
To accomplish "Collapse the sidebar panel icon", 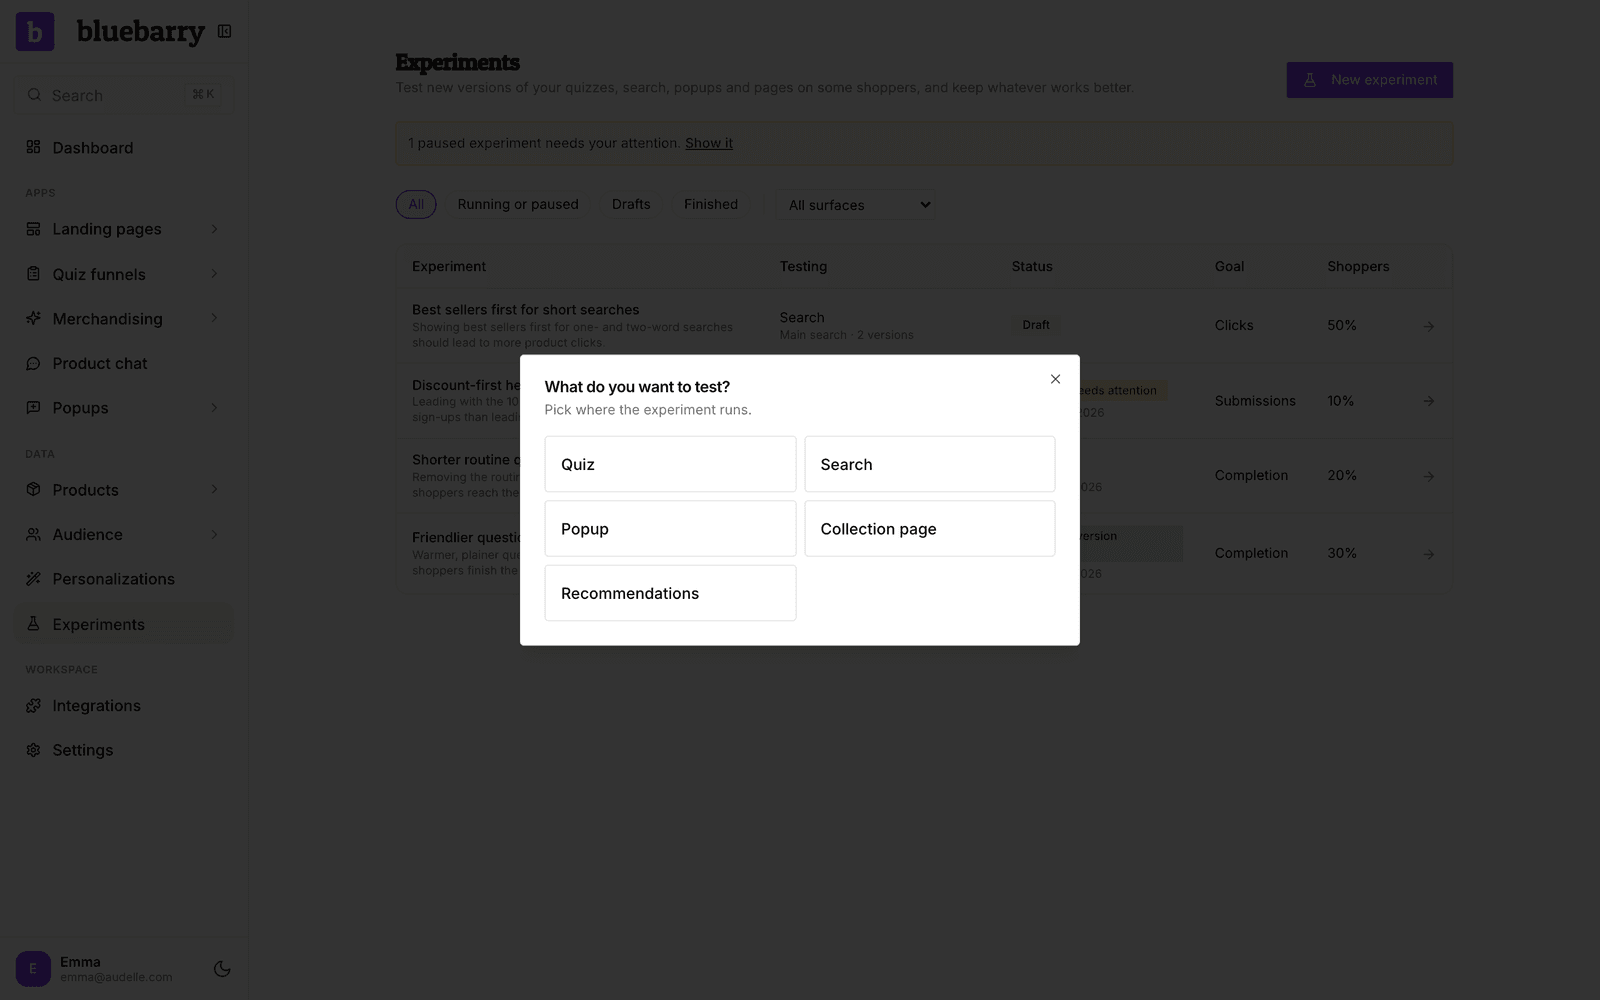I will click(225, 32).
